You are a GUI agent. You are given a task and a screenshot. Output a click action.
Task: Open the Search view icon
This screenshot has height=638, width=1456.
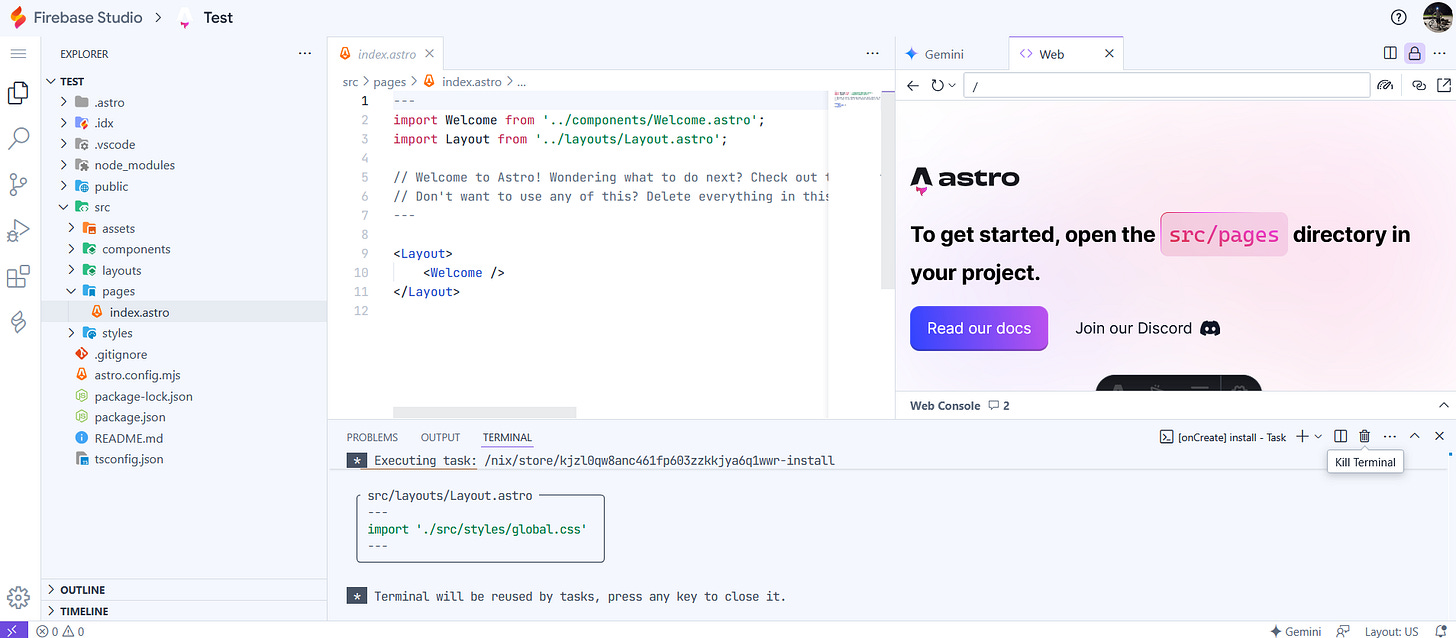[18, 139]
